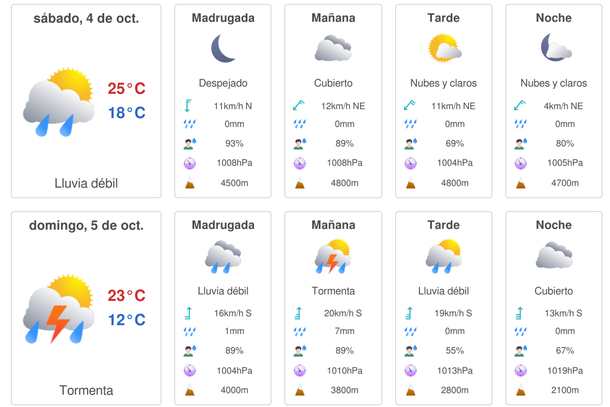The height and width of the screenshot is (407, 610).
Task: Select the "domingo, 5 de oct." date heading
Action: (86, 225)
